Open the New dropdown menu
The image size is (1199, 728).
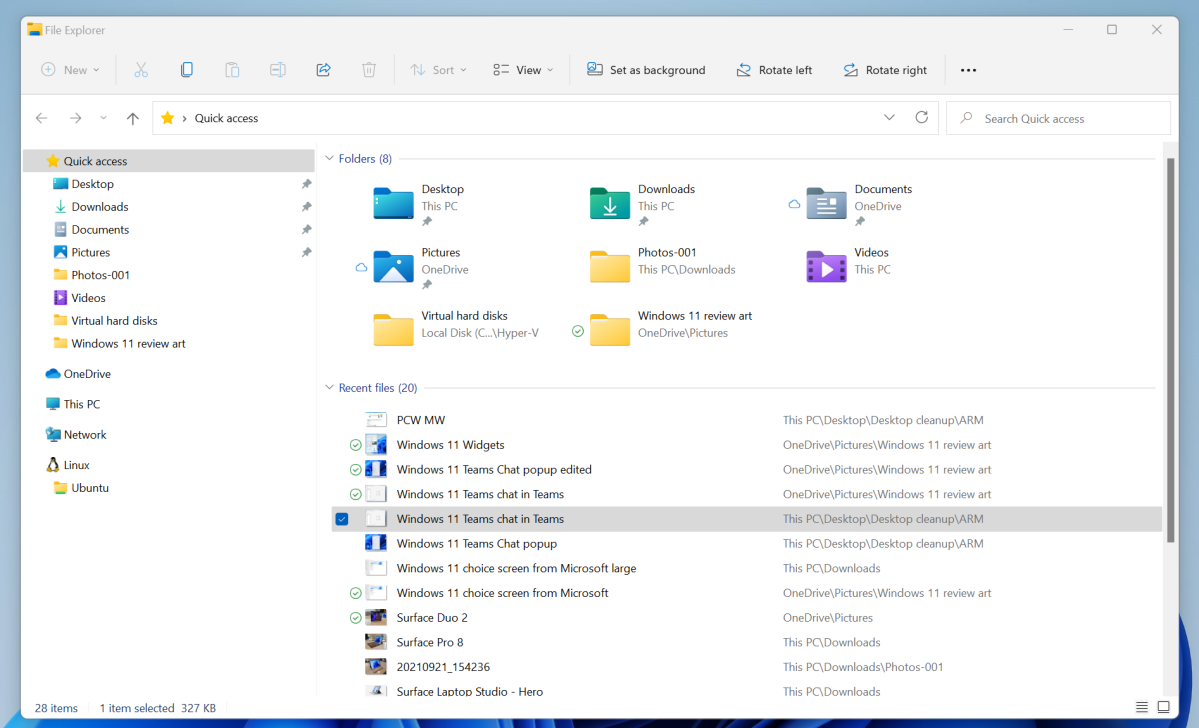(70, 70)
